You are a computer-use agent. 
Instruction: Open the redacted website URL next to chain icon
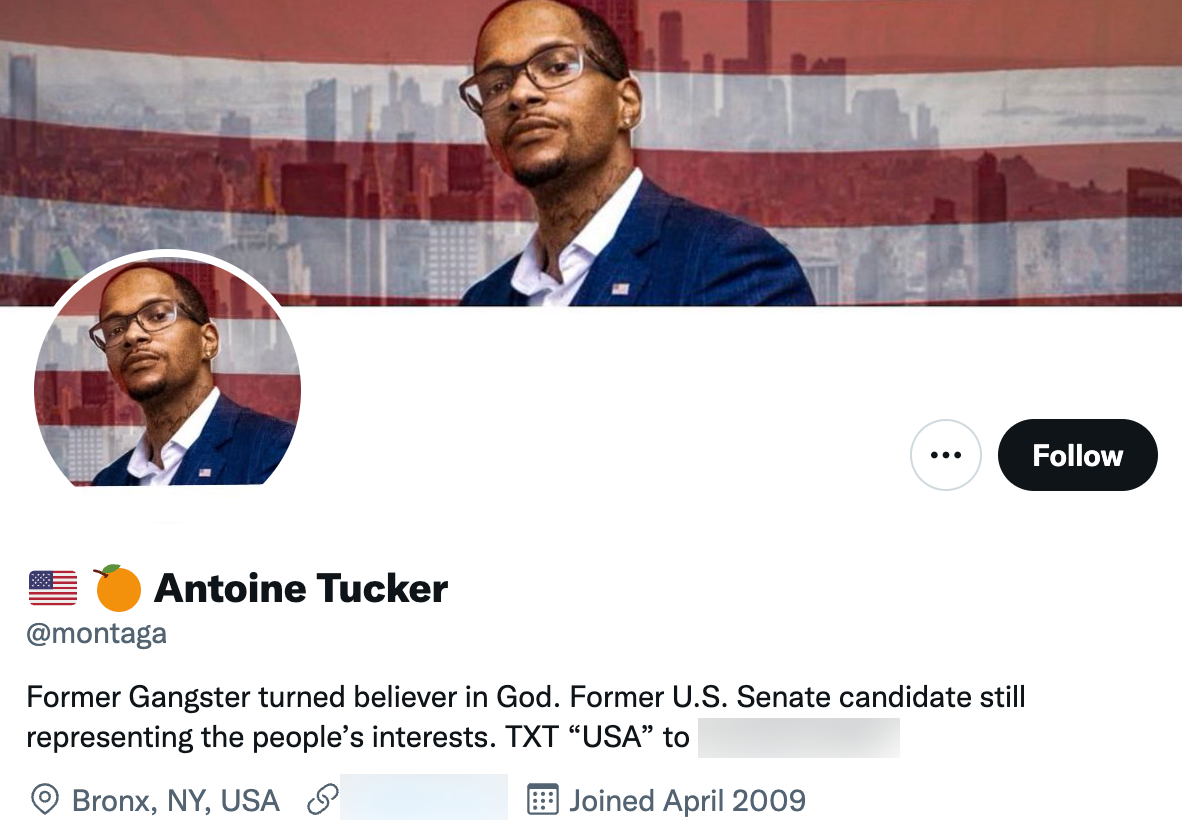(423, 797)
